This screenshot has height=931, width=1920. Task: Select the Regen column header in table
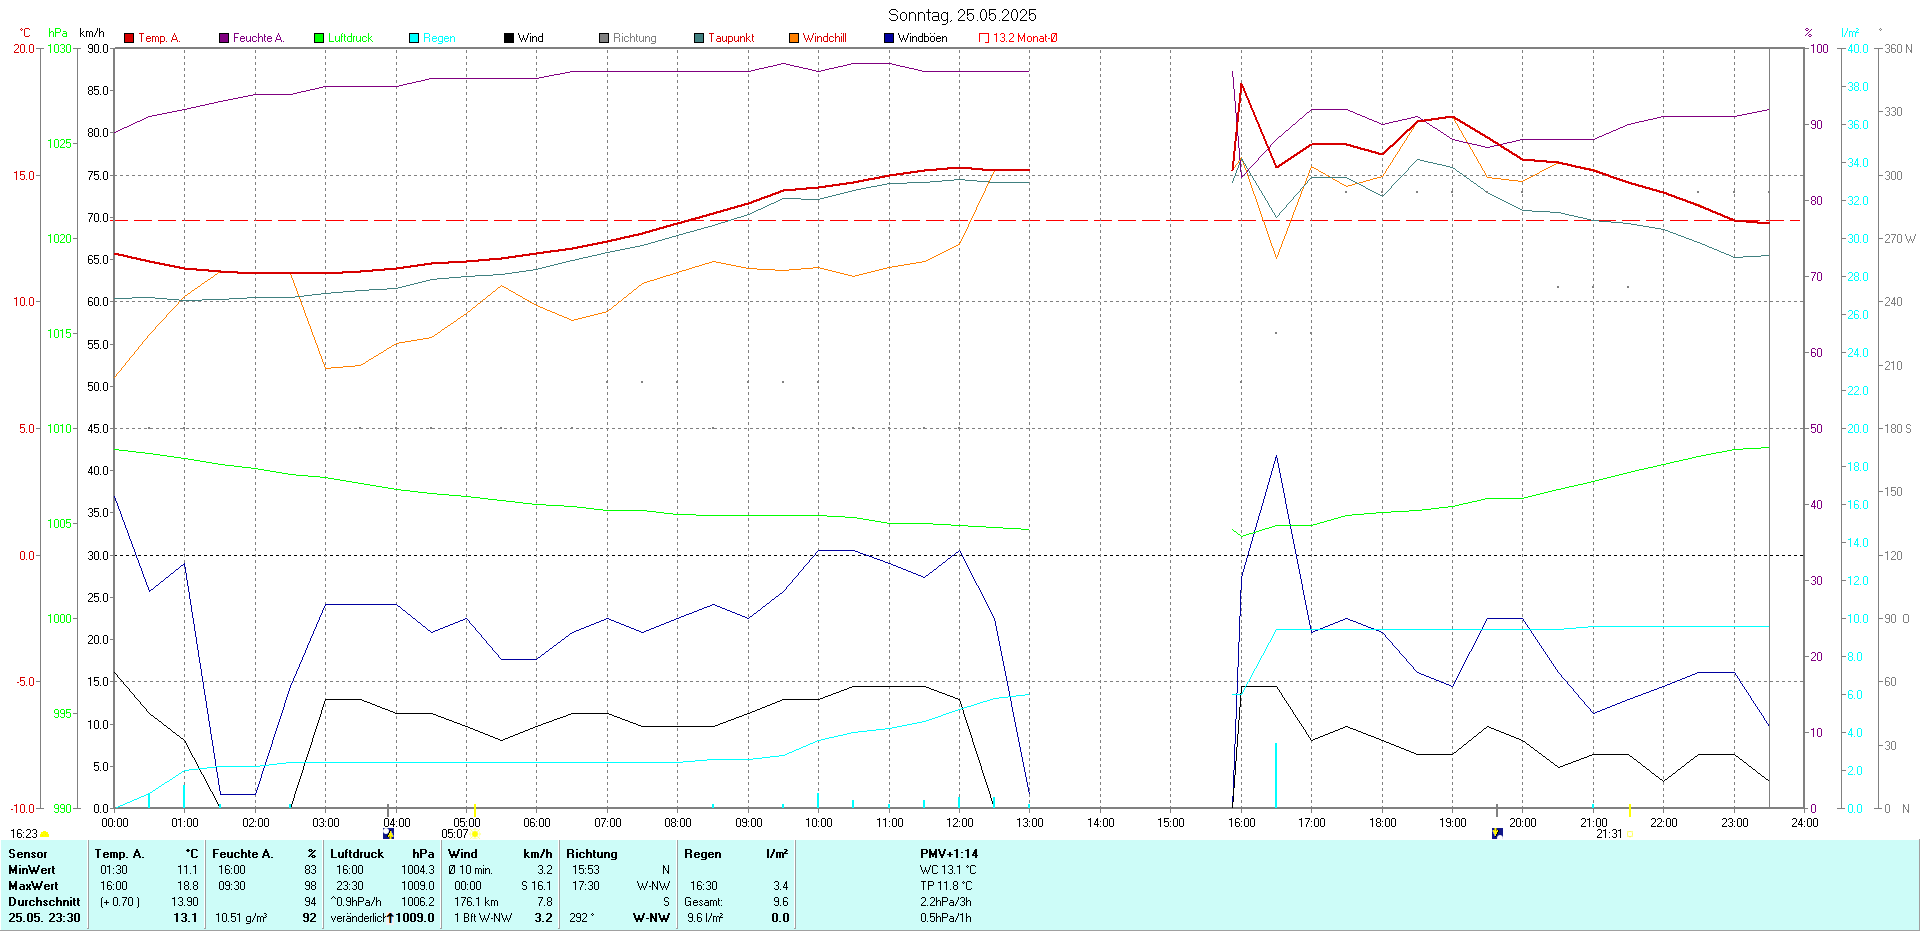pos(703,854)
